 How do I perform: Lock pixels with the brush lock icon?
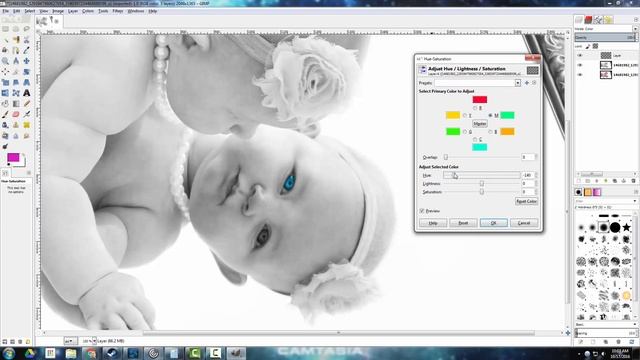(x=588, y=46)
